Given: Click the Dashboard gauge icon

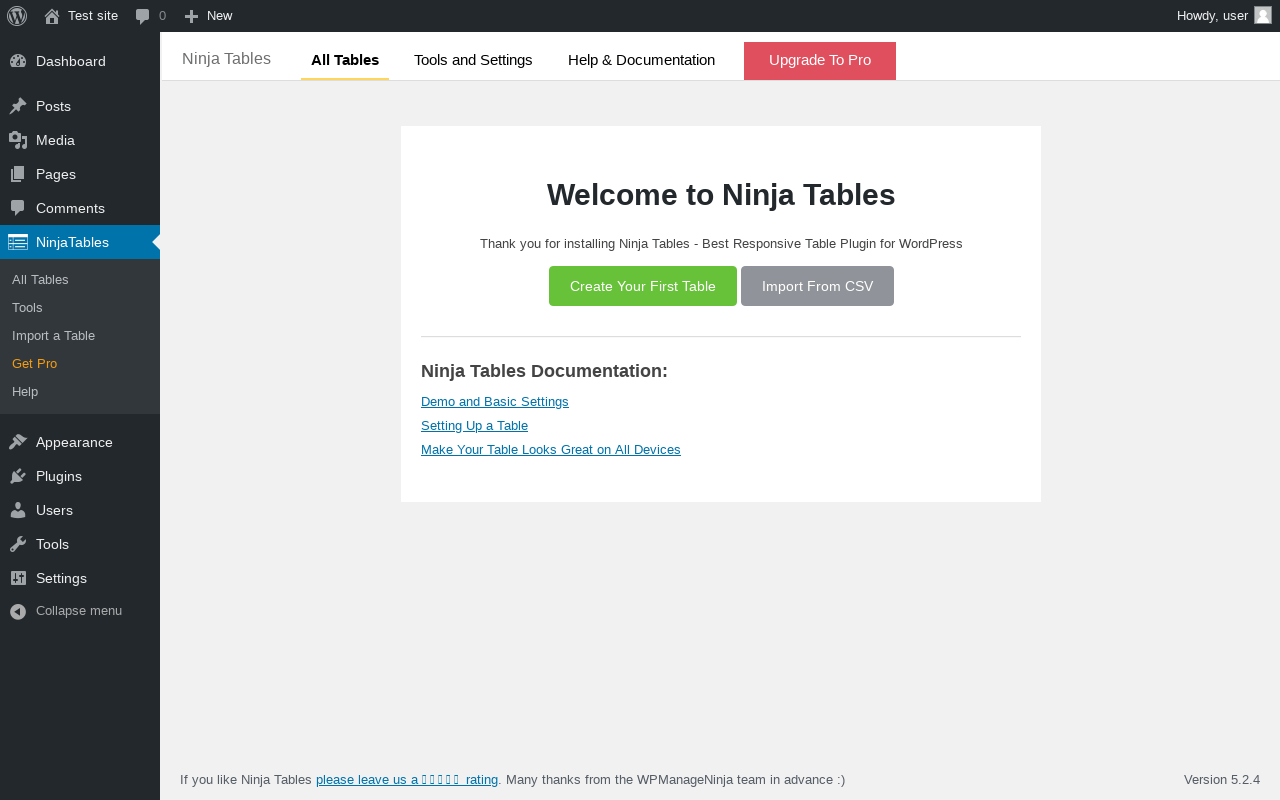Looking at the screenshot, I should (18, 61).
